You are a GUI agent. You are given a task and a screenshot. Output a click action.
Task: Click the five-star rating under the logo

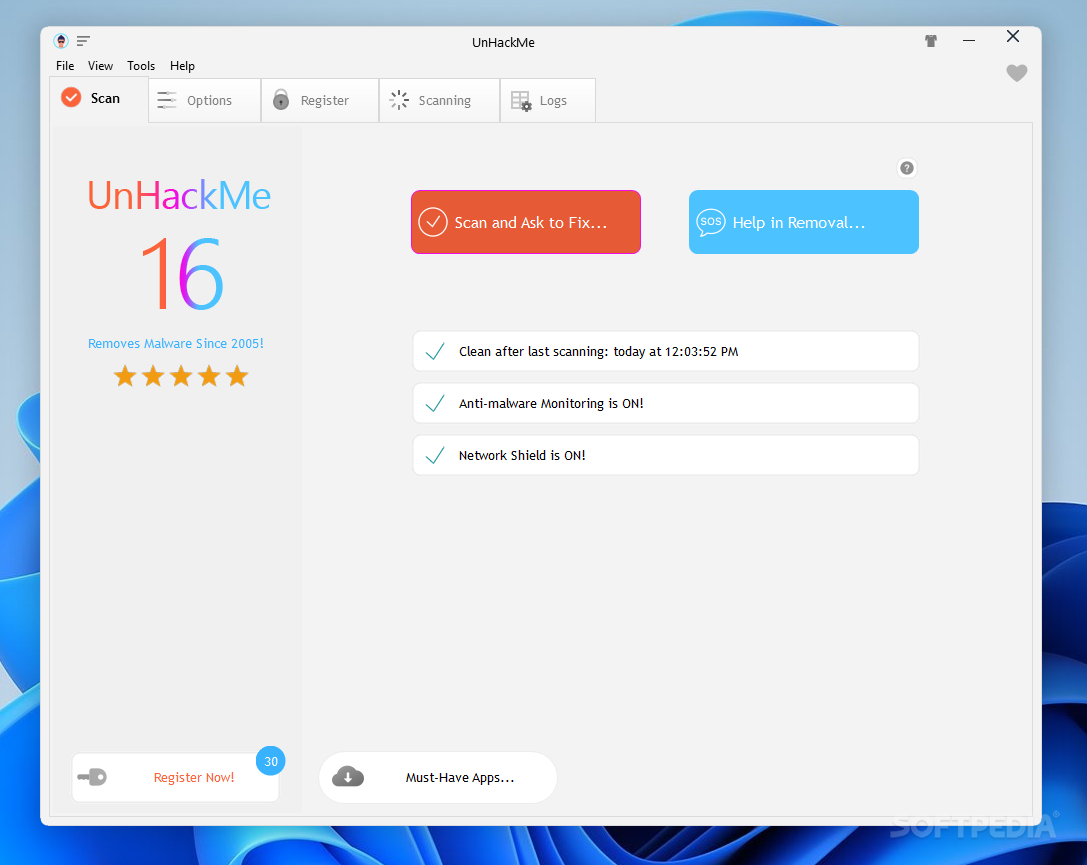pos(180,376)
